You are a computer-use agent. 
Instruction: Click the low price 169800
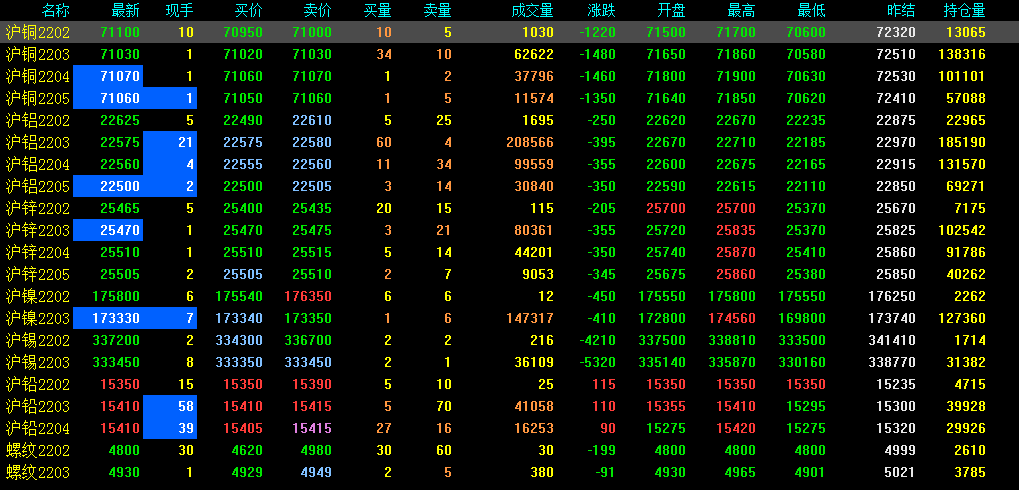point(802,318)
